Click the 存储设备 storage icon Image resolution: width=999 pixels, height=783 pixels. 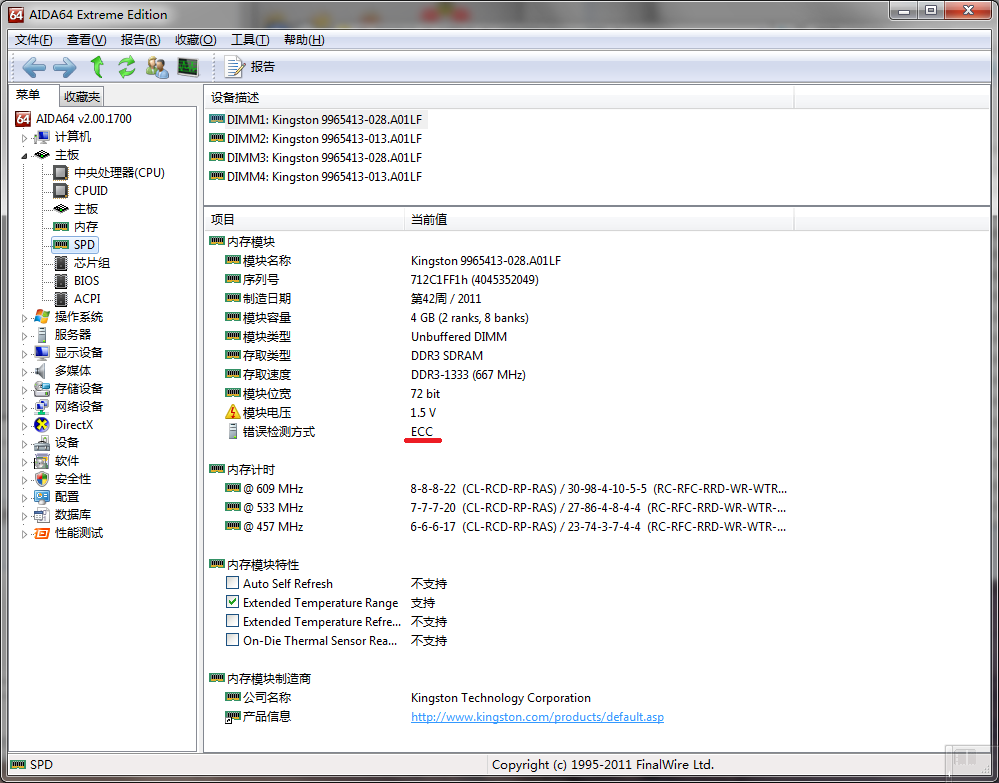point(42,389)
